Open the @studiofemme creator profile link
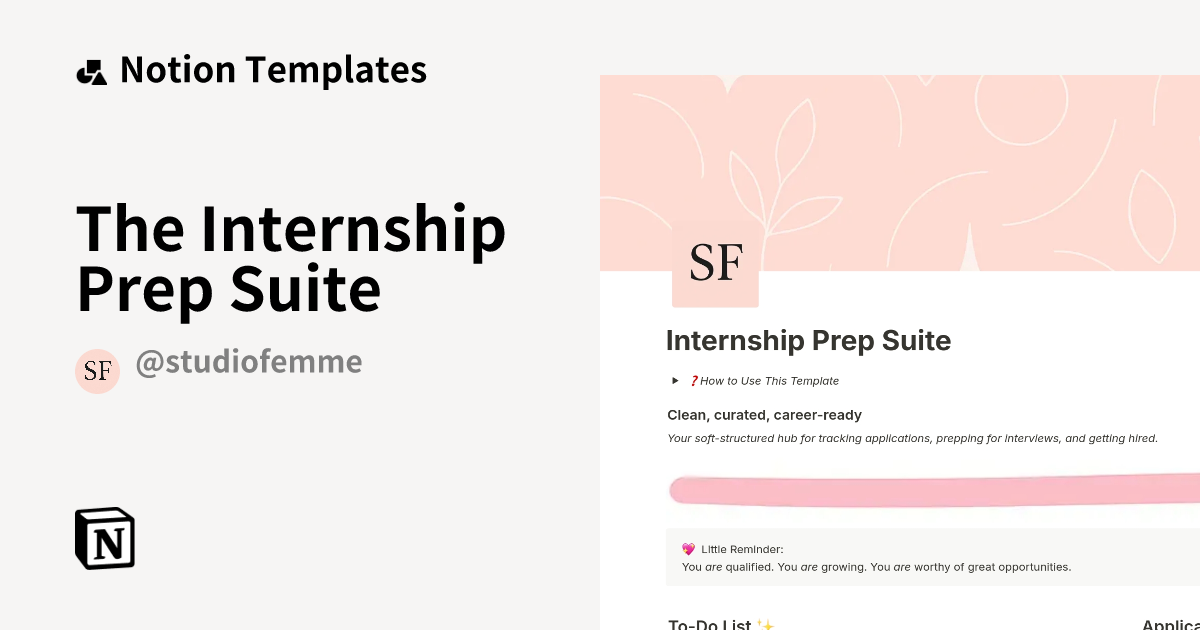 249,362
